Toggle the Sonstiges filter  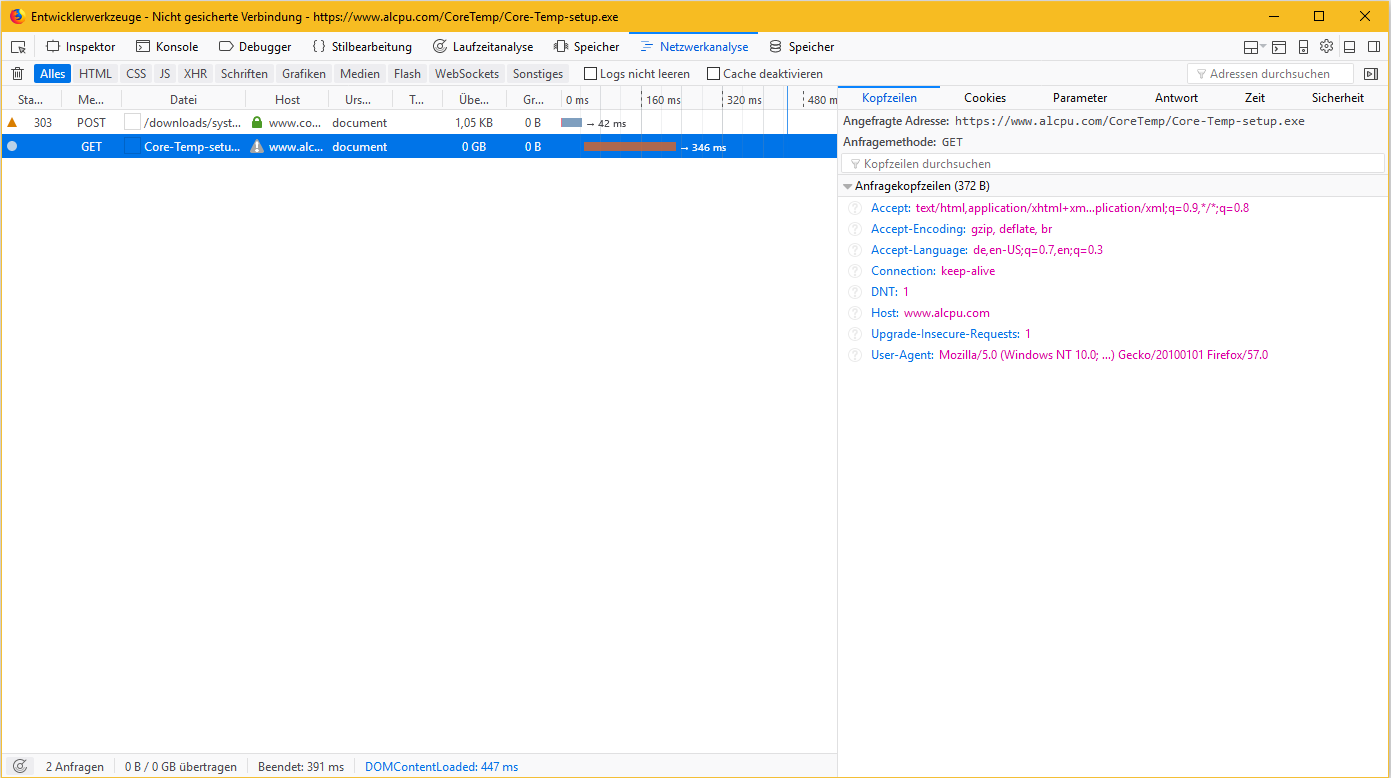point(538,74)
